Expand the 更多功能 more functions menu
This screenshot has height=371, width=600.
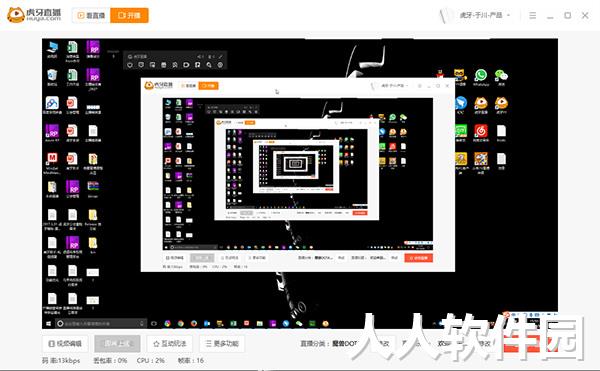[x=222, y=343]
